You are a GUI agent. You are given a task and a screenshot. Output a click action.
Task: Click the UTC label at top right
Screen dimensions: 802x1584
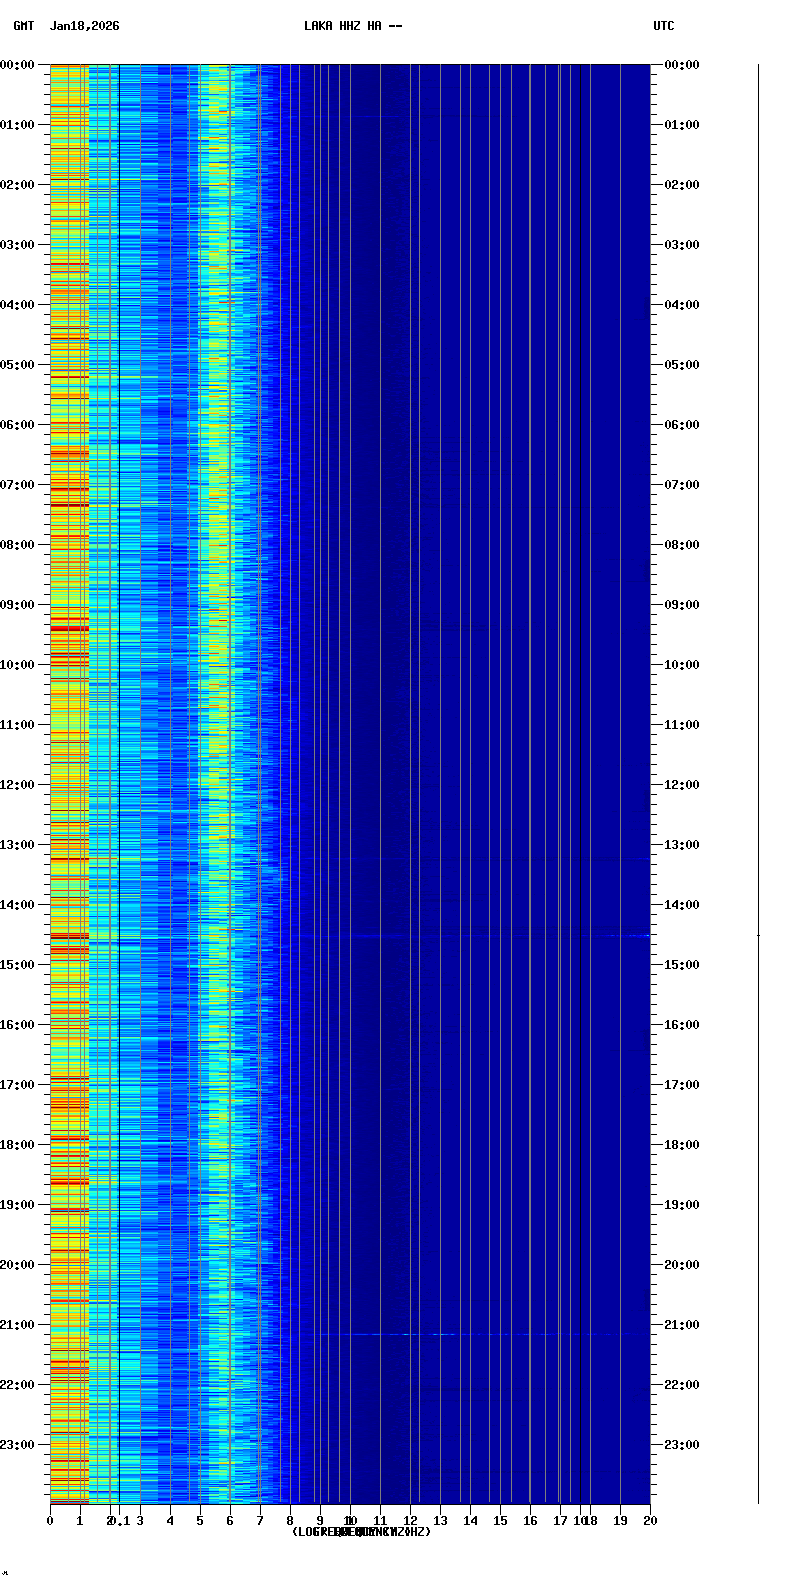[664, 26]
